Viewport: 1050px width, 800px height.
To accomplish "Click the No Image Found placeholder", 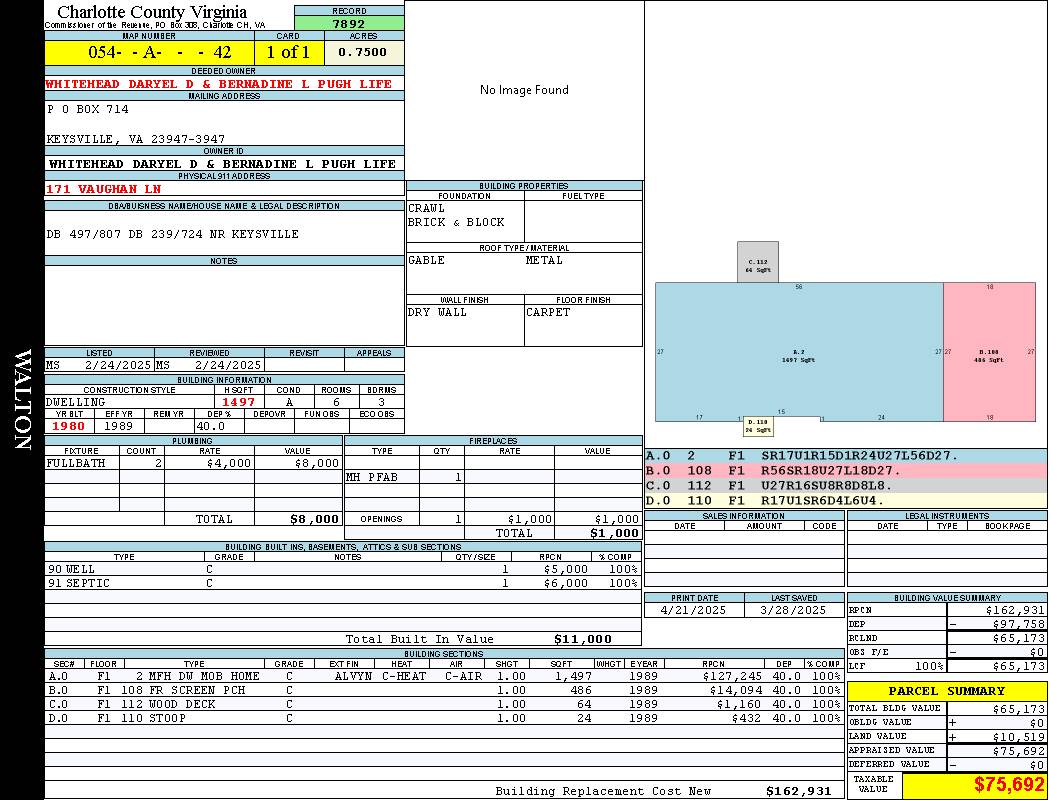I will point(524,90).
